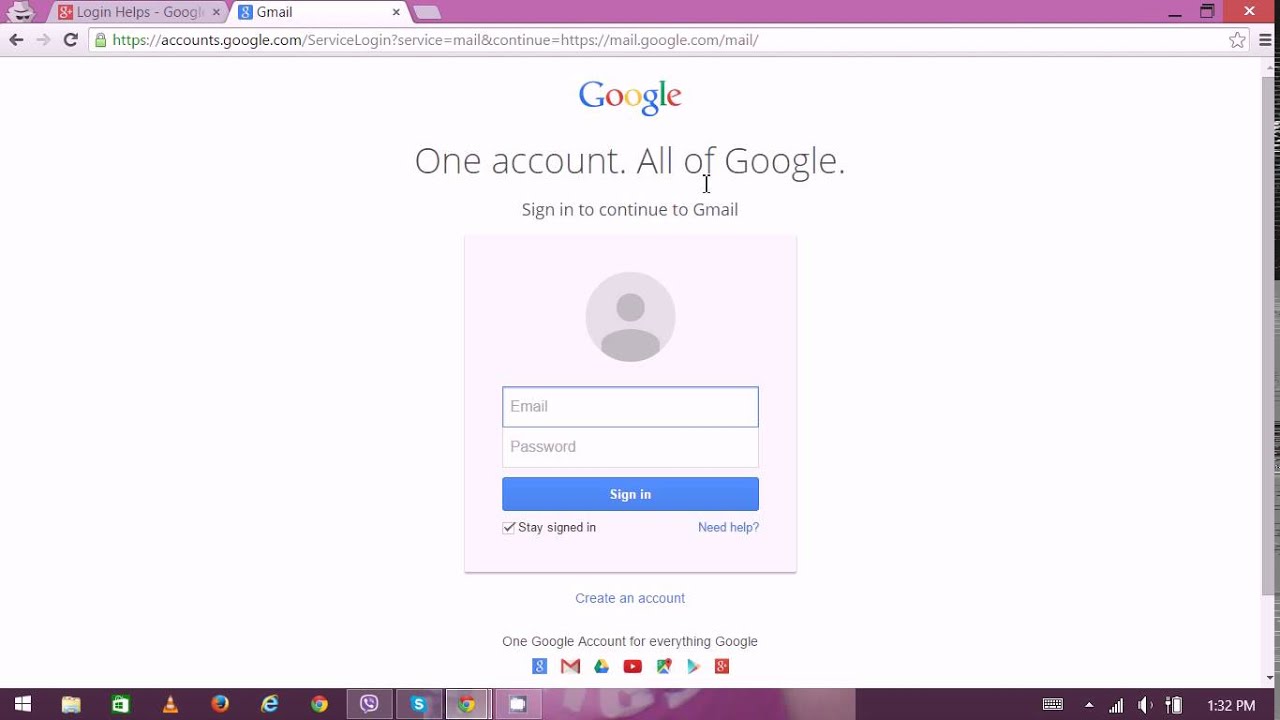
Task: Open the Chrome hamburger menu
Action: click(1265, 40)
